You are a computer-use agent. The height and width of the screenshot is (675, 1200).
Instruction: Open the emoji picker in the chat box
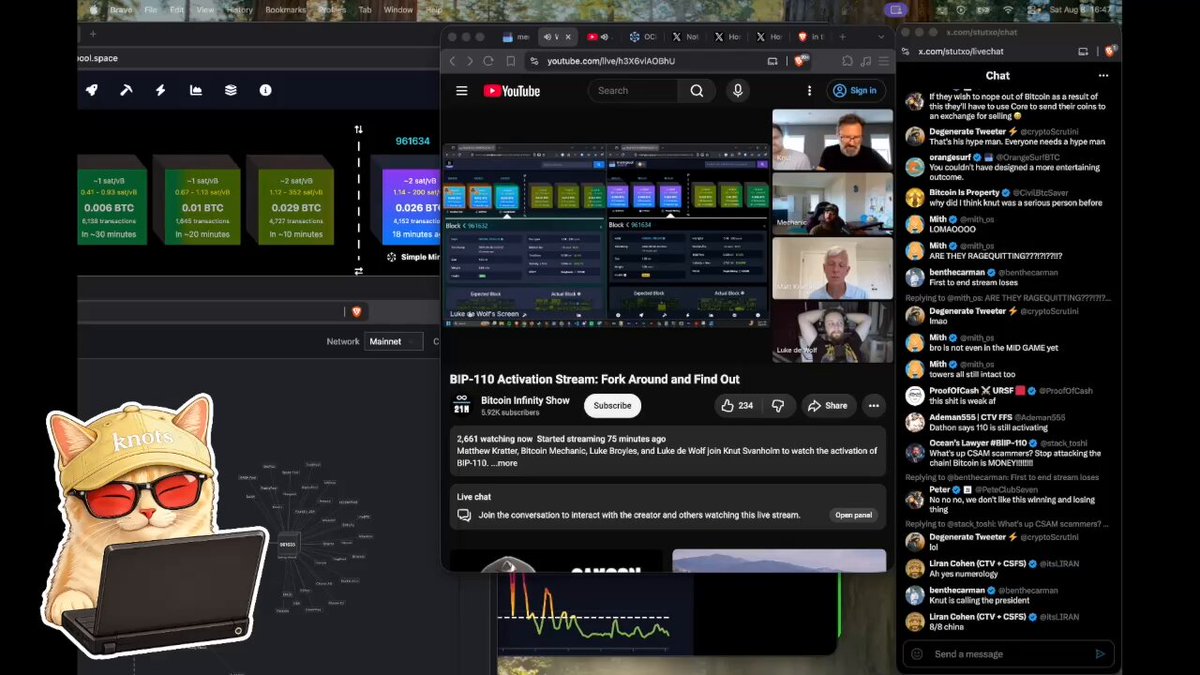[x=917, y=654]
